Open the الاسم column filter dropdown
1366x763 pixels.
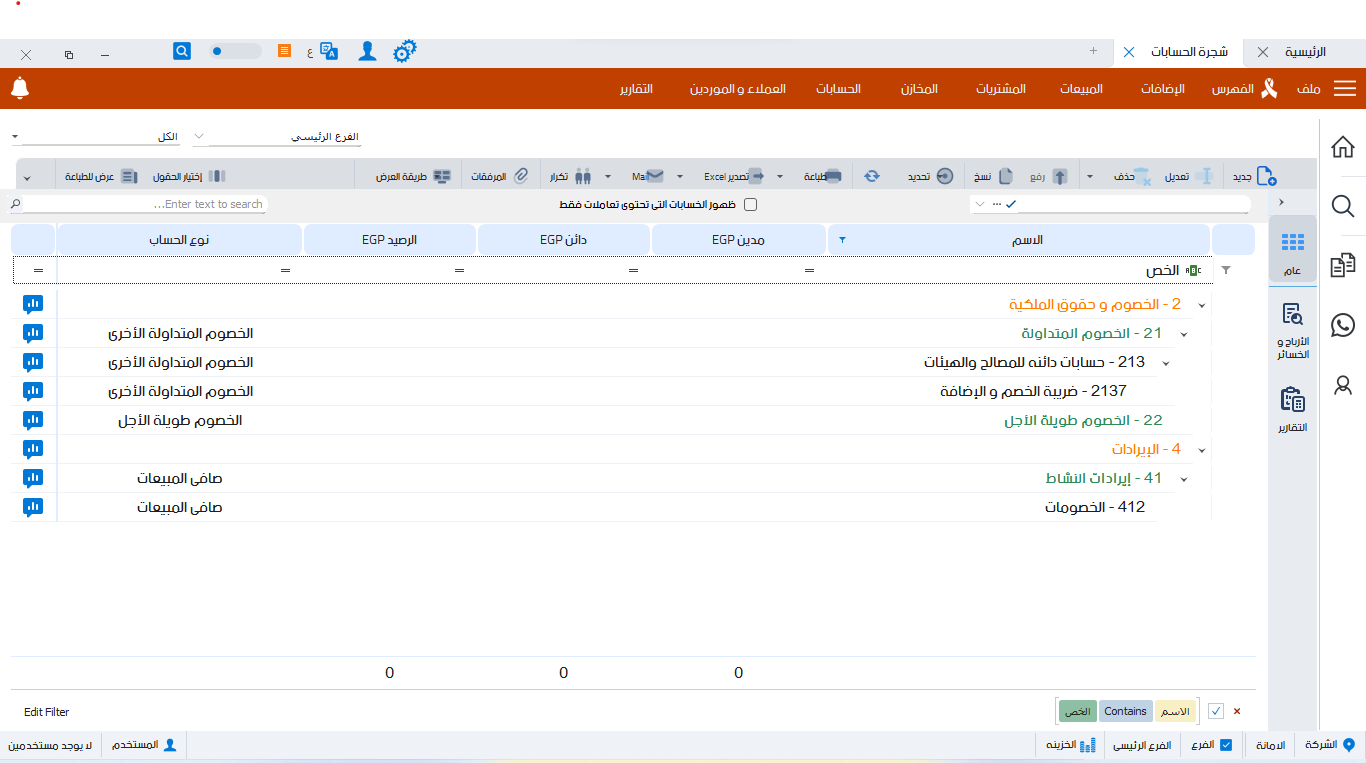842,240
